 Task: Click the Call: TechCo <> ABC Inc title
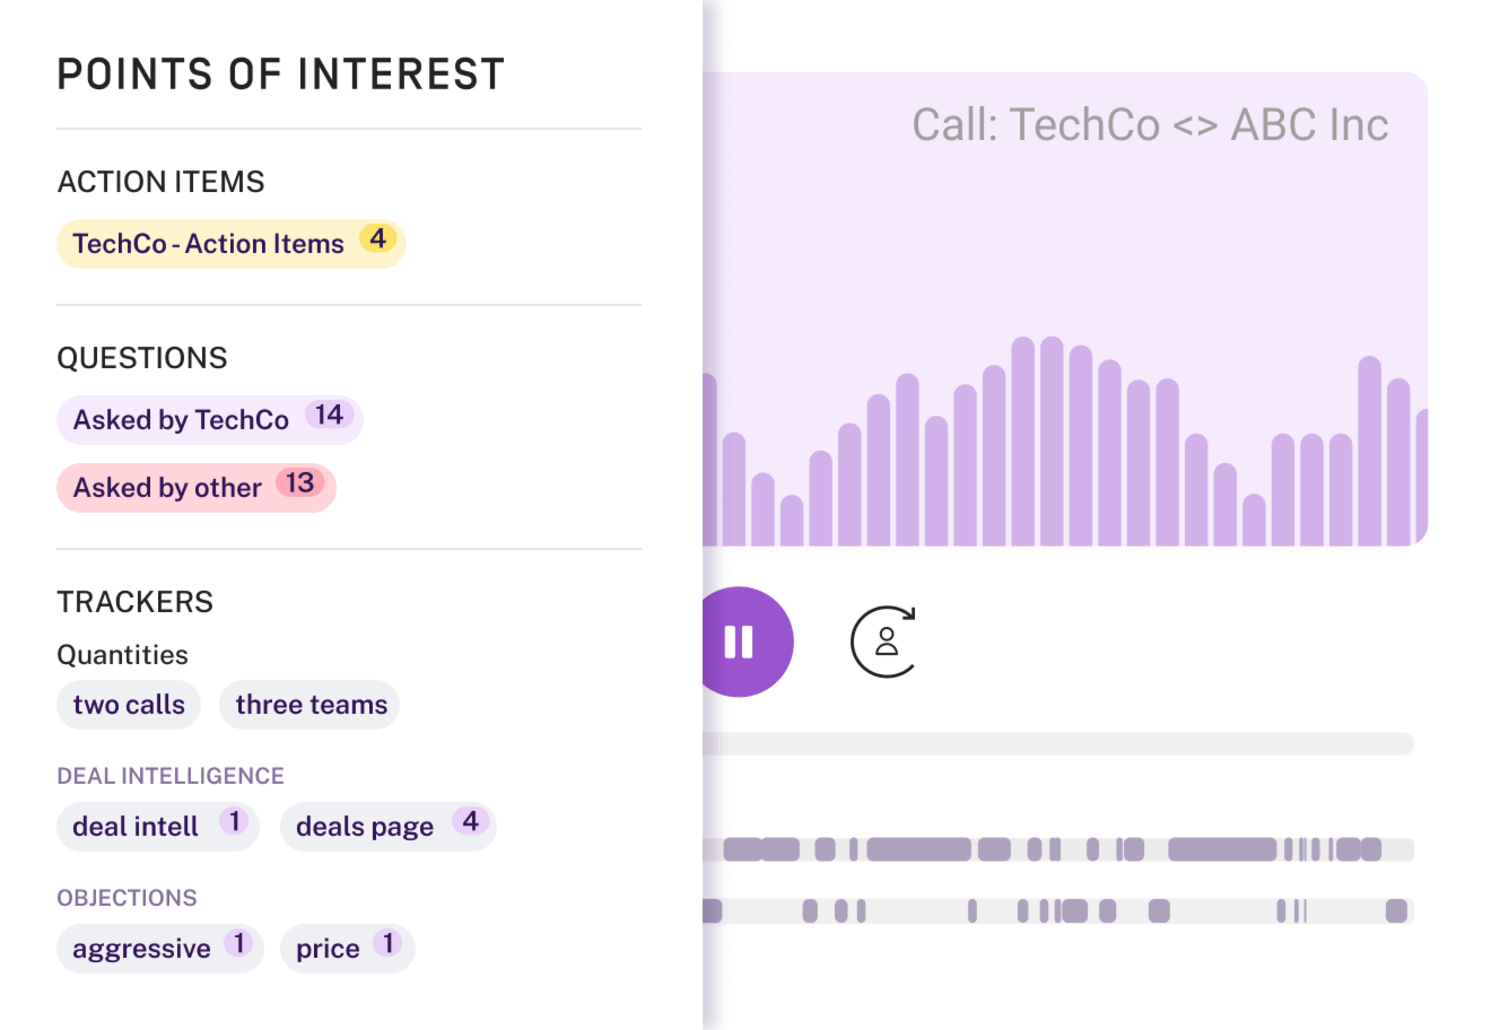[1150, 126]
